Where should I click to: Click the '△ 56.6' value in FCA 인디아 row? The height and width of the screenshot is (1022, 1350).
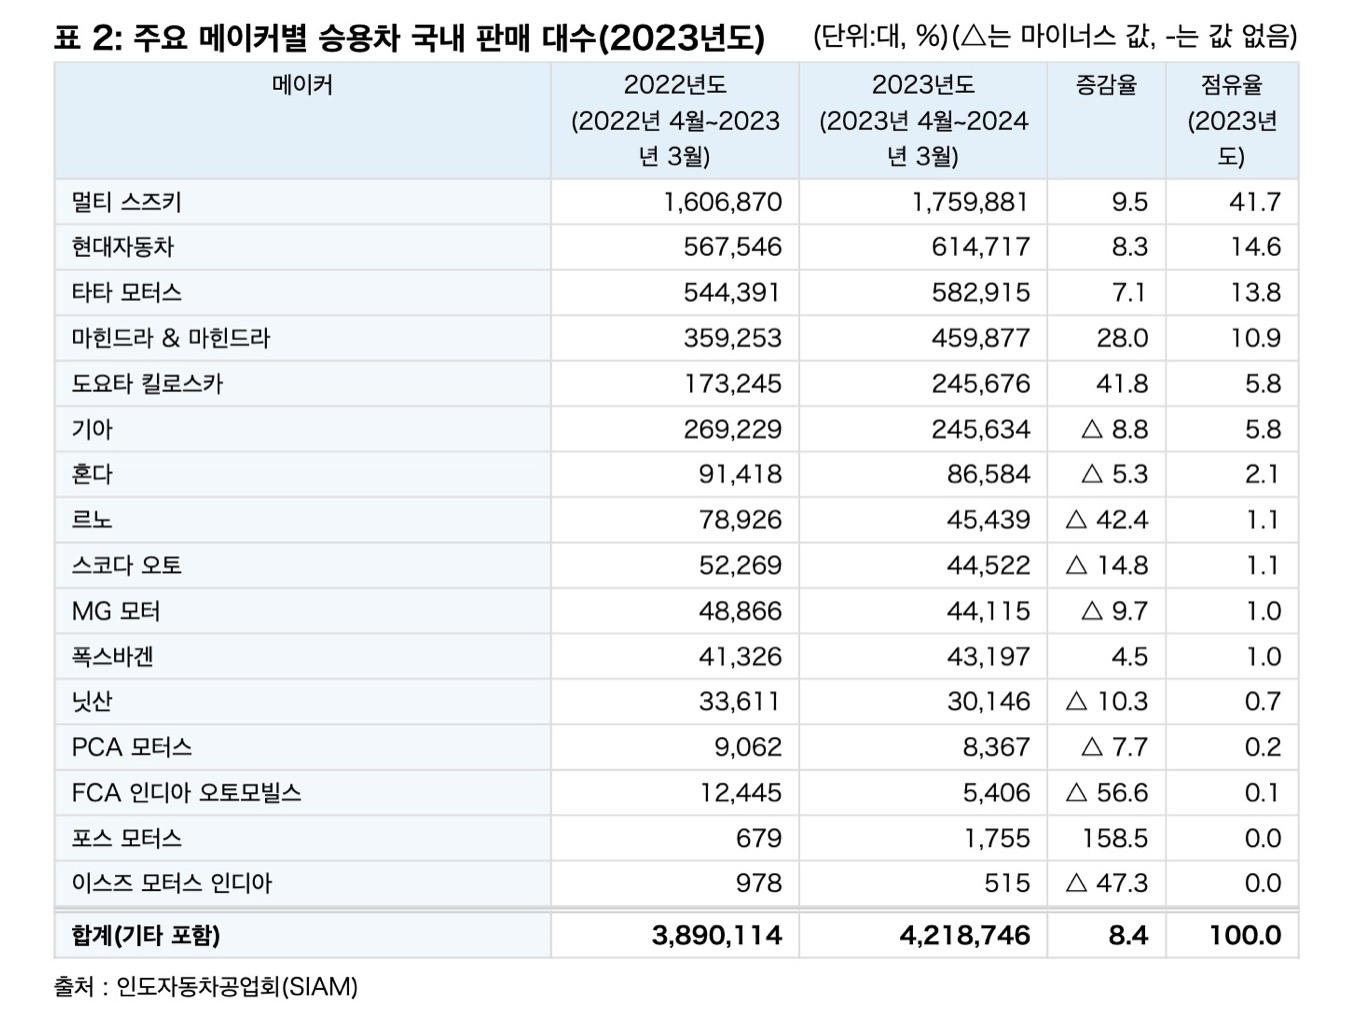click(x=1107, y=793)
